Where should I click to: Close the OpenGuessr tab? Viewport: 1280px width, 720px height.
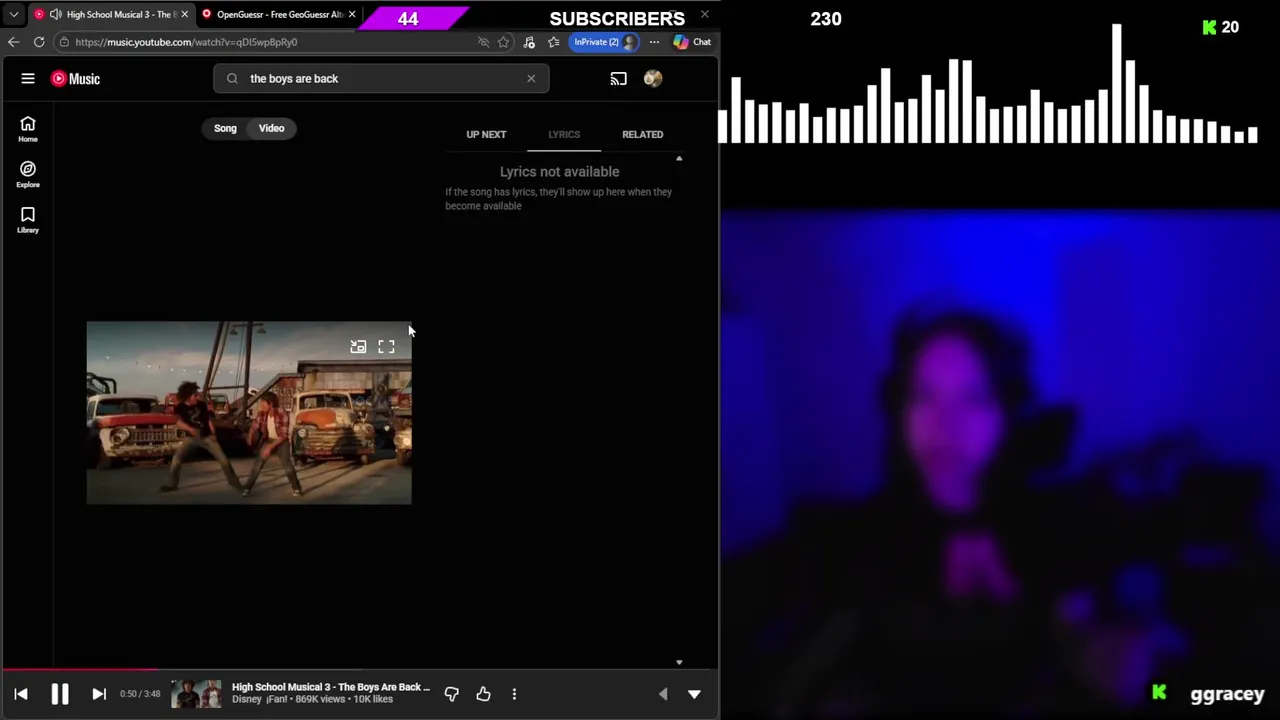click(x=352, y=14)
